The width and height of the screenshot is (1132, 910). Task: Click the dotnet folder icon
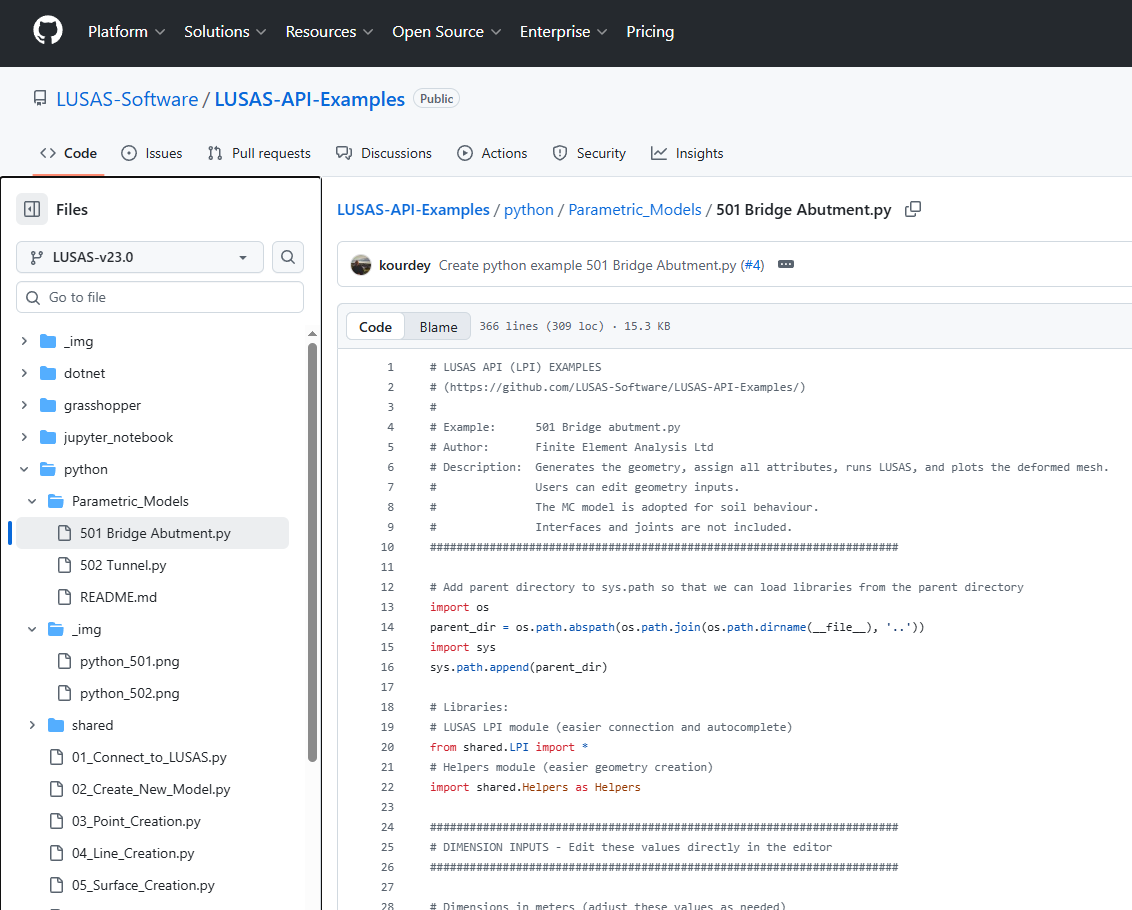point(48,373)
